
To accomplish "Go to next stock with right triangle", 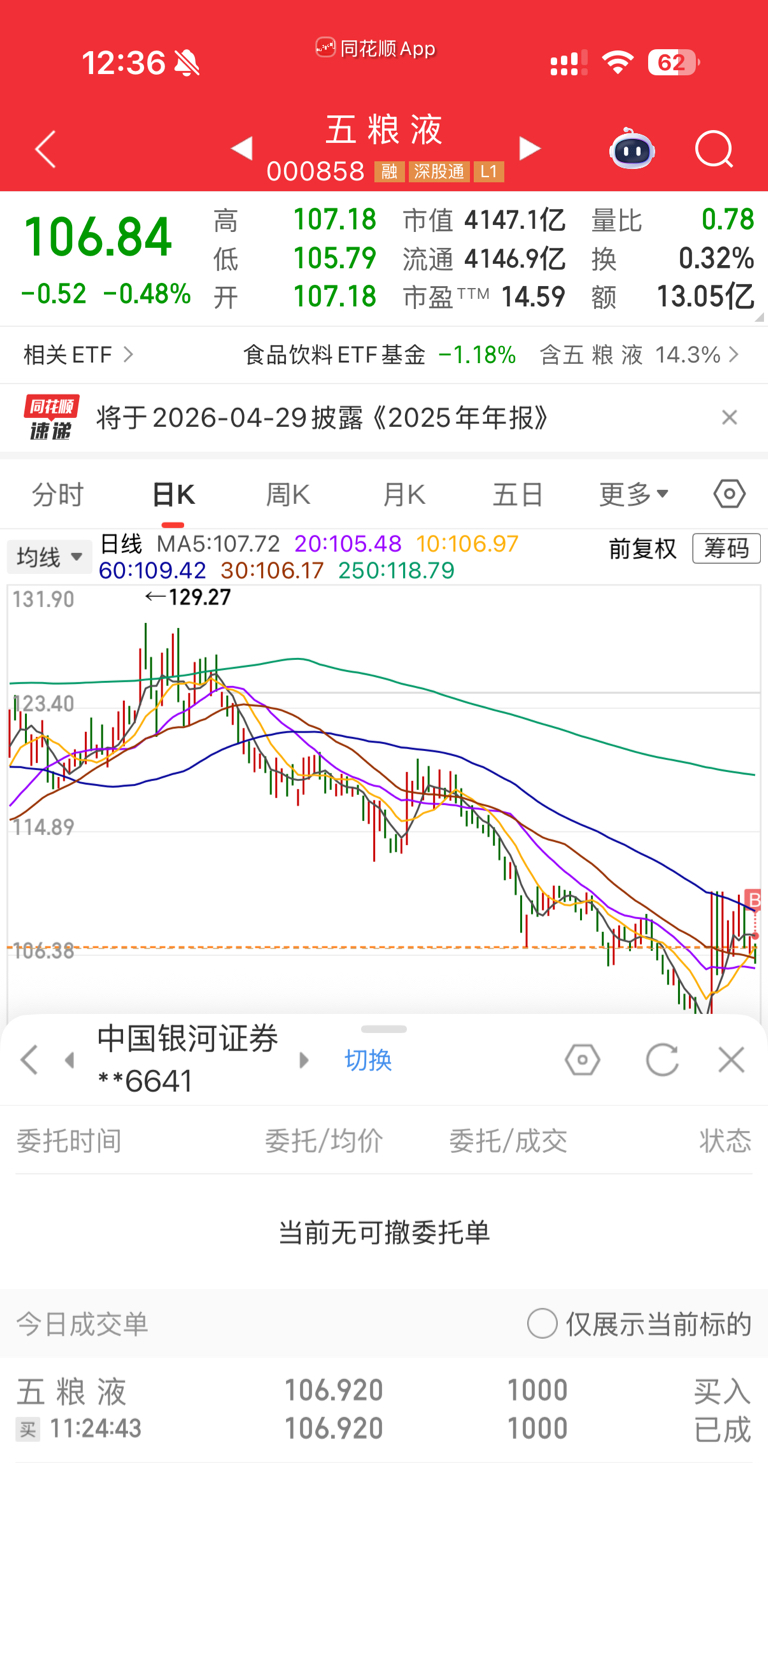I will [x=530, y=149].
